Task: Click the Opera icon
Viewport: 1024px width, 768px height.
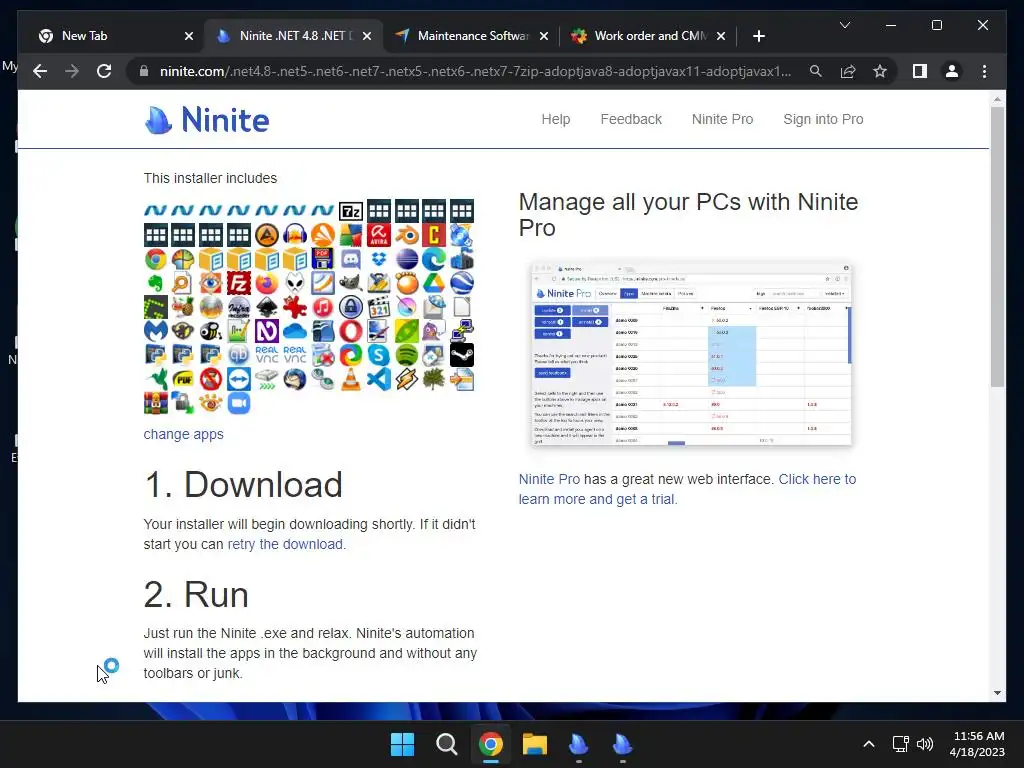Action: click(351, 331)
